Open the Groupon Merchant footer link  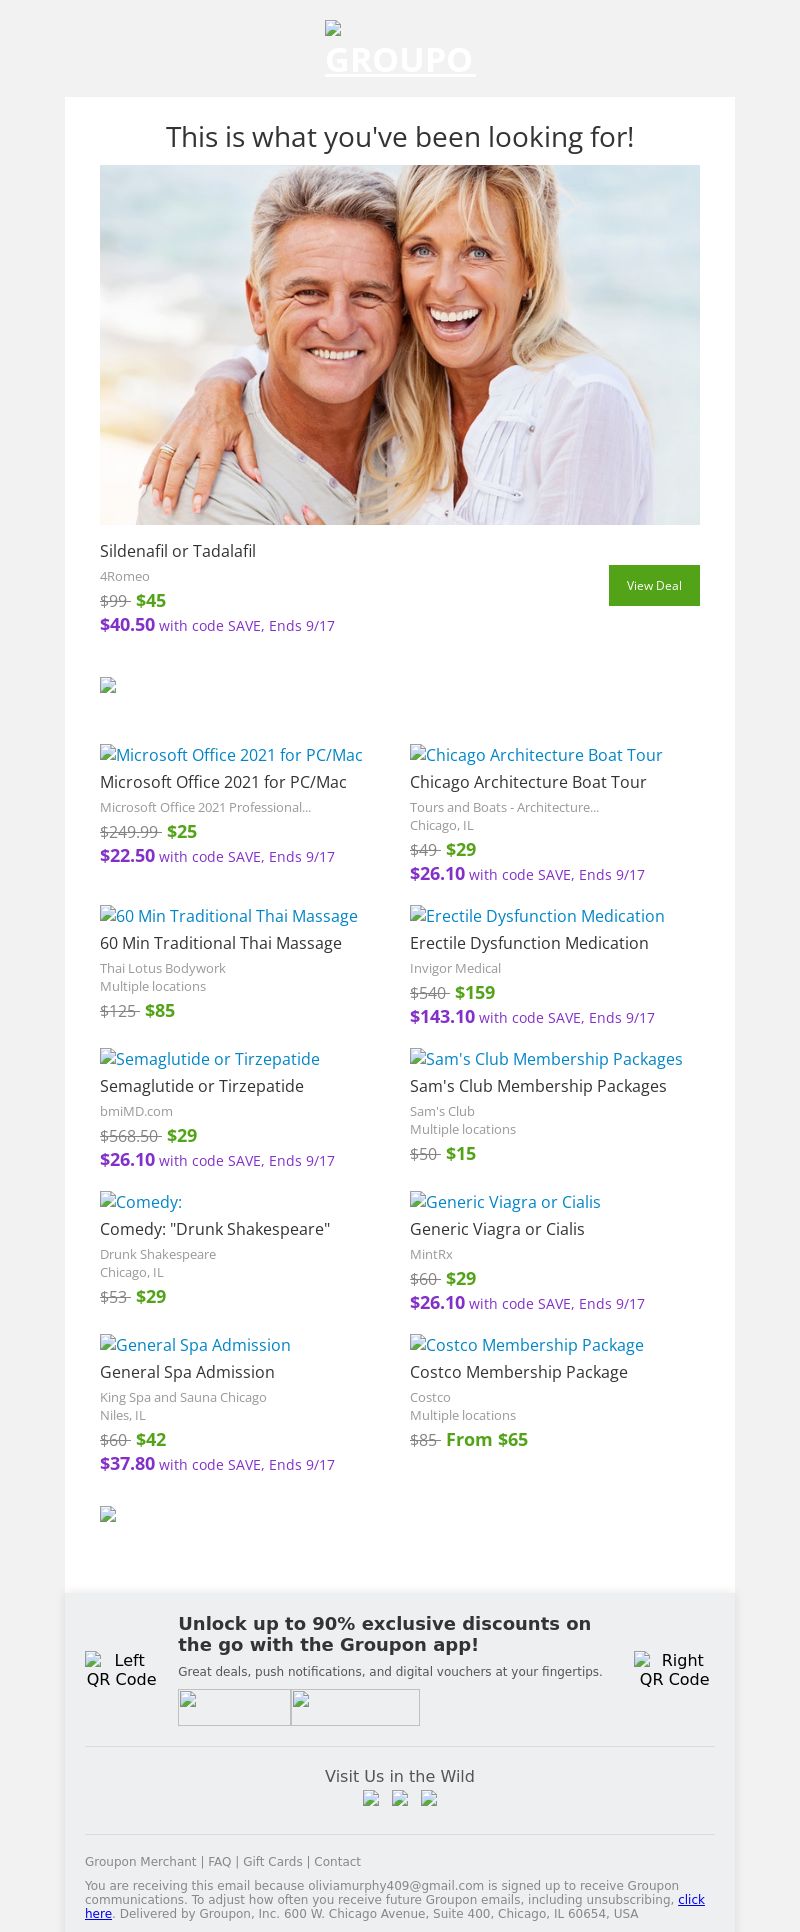140,1862
